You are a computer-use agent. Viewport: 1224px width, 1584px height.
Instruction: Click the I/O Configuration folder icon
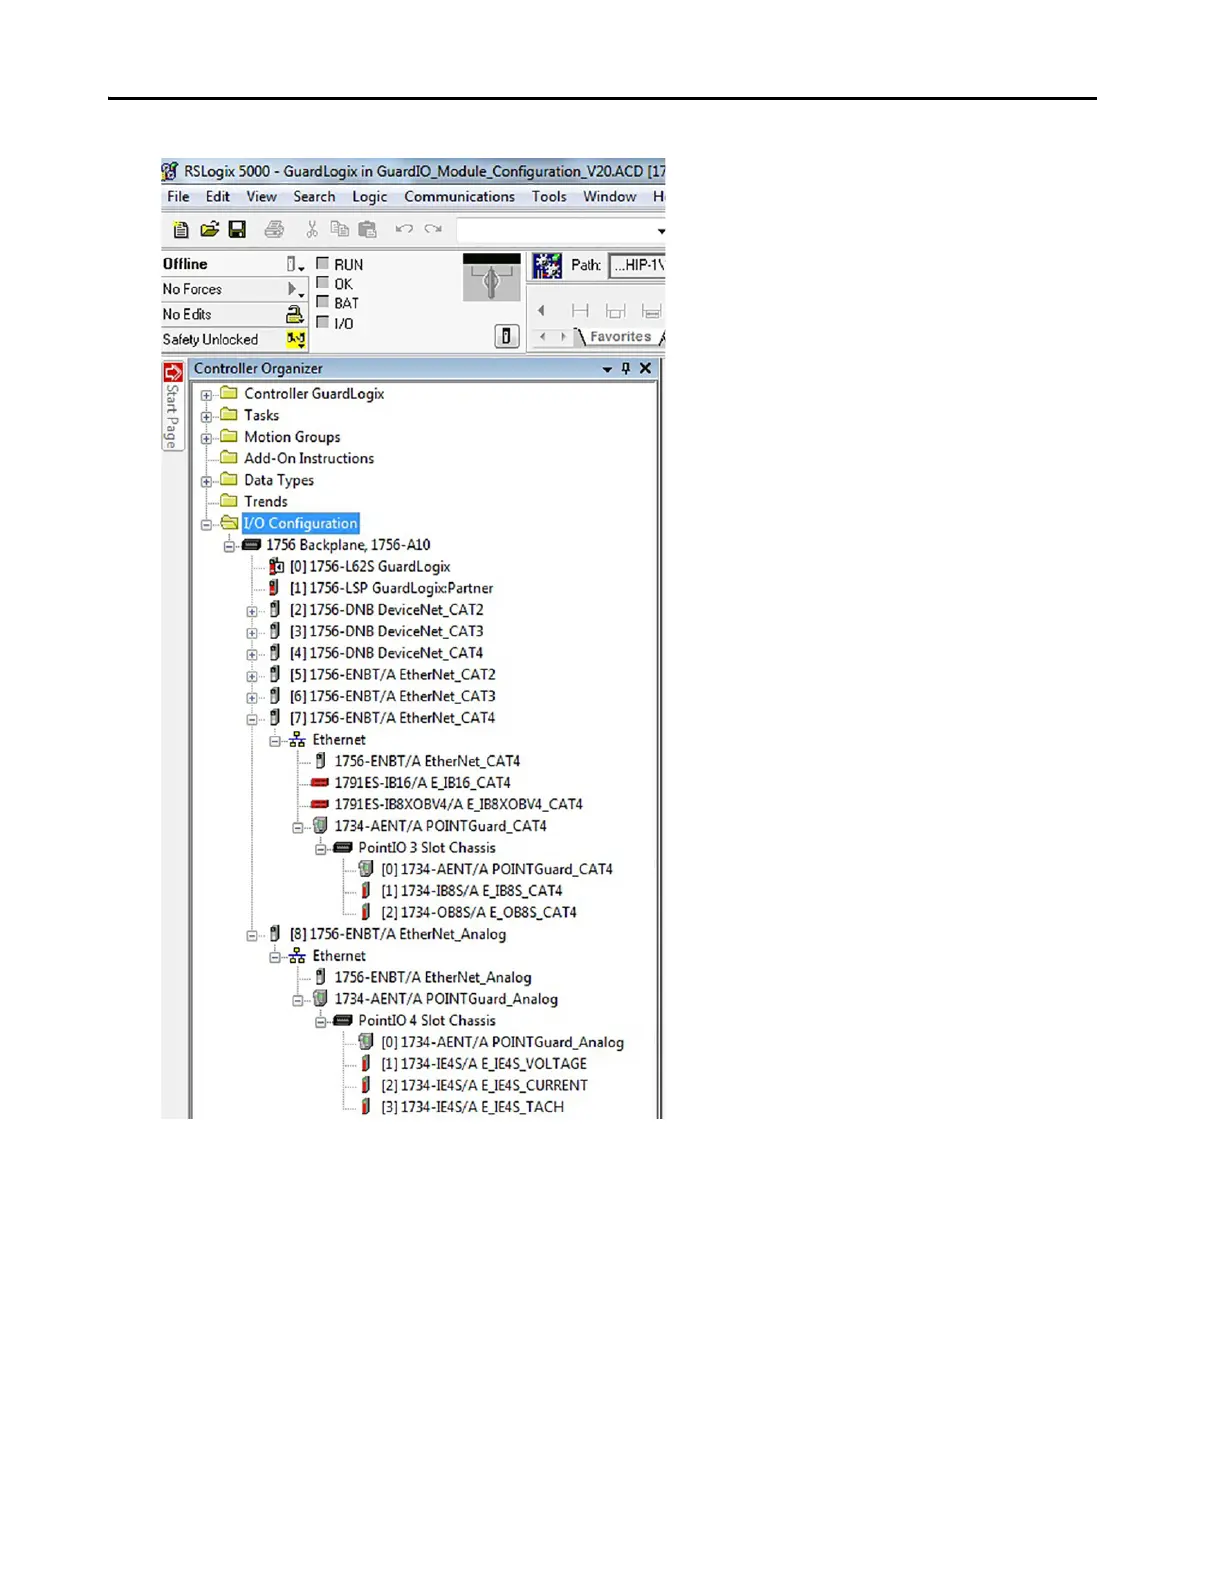(x=230, y=523)
